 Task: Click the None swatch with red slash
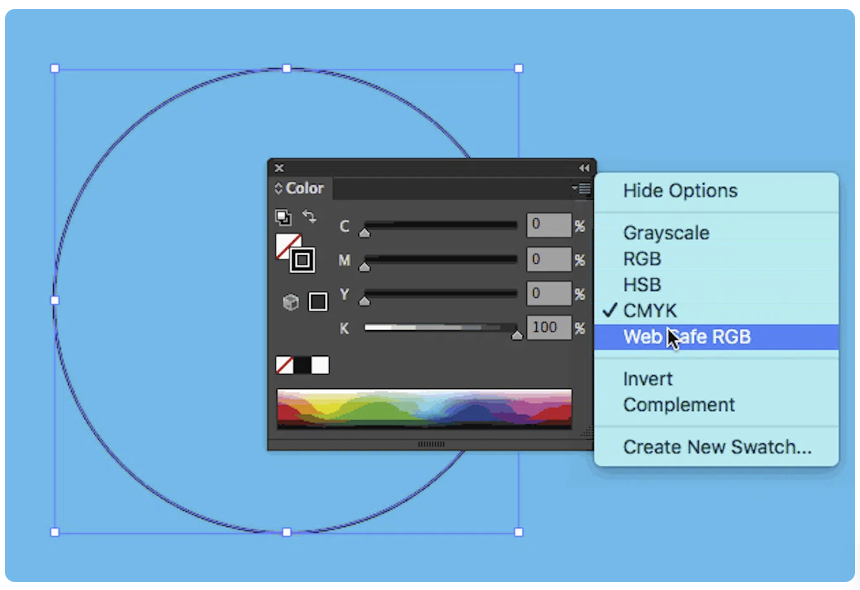[x=284, y=365]
